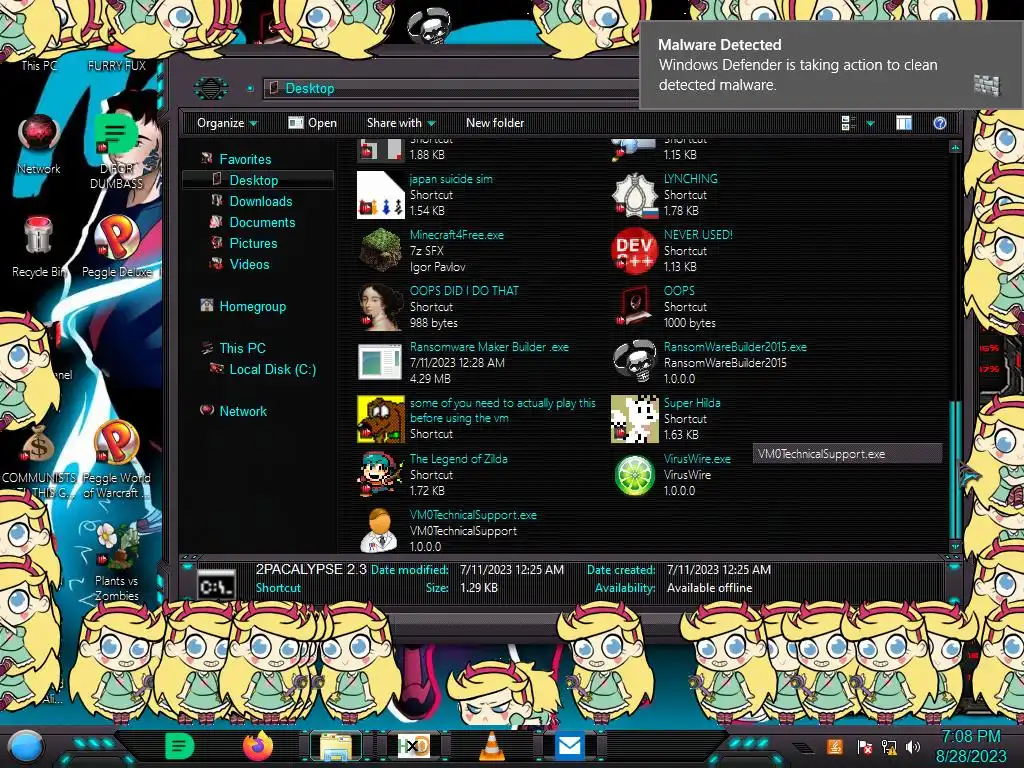Click the Start orb on taskbar
The width and height of the screenshot is (1024, 768).
(x=25, y=747)
